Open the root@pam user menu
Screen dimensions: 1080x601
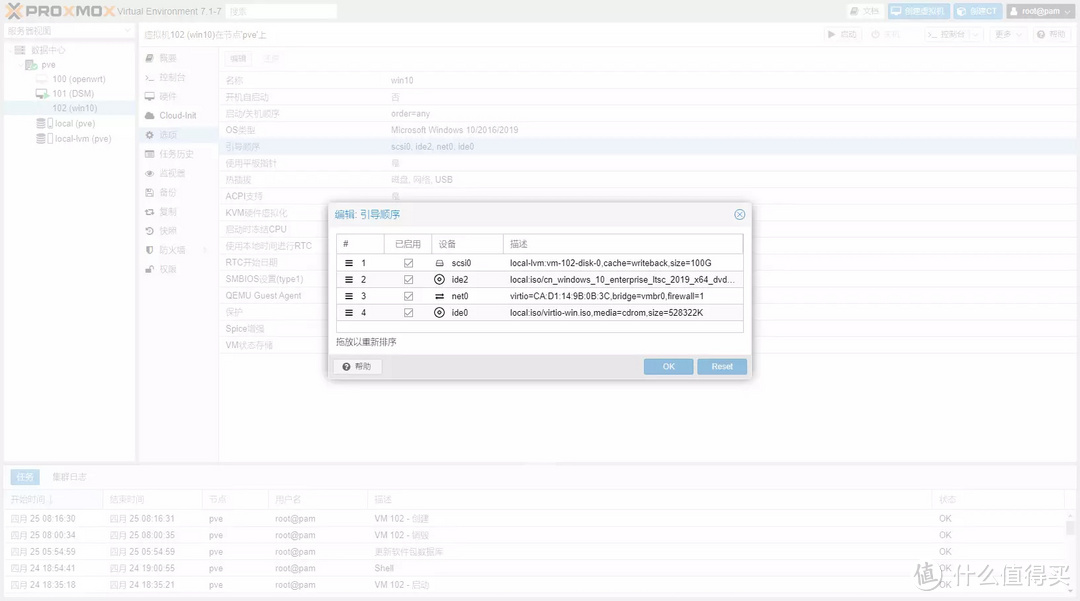point(1040,11)
